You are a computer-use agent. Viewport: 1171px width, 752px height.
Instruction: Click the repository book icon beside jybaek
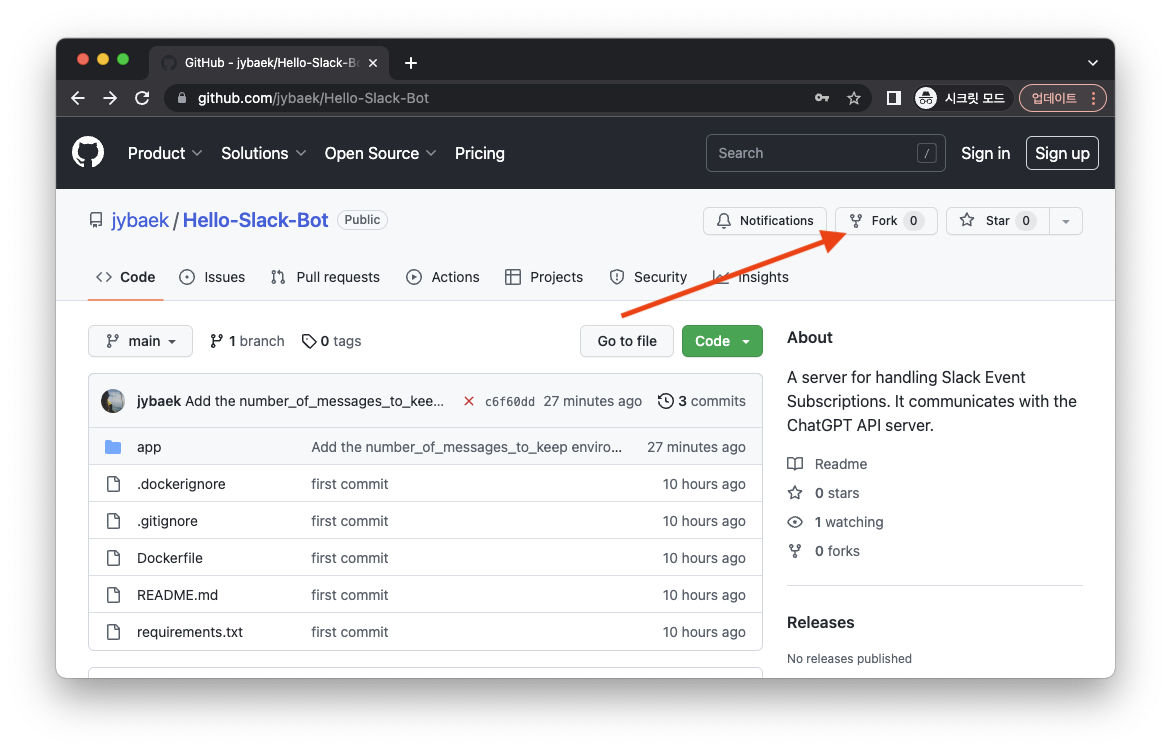click(96, 220)
